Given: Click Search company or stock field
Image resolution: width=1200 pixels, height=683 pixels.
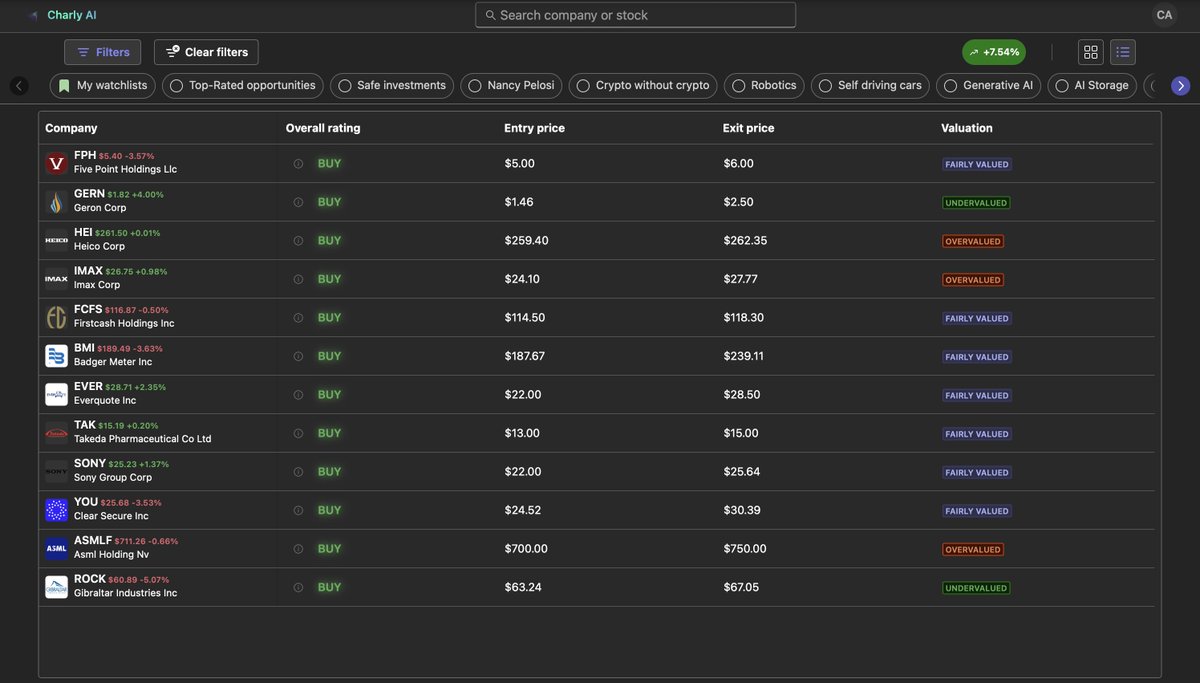Looking at the screenshot, I should point(635,15).
